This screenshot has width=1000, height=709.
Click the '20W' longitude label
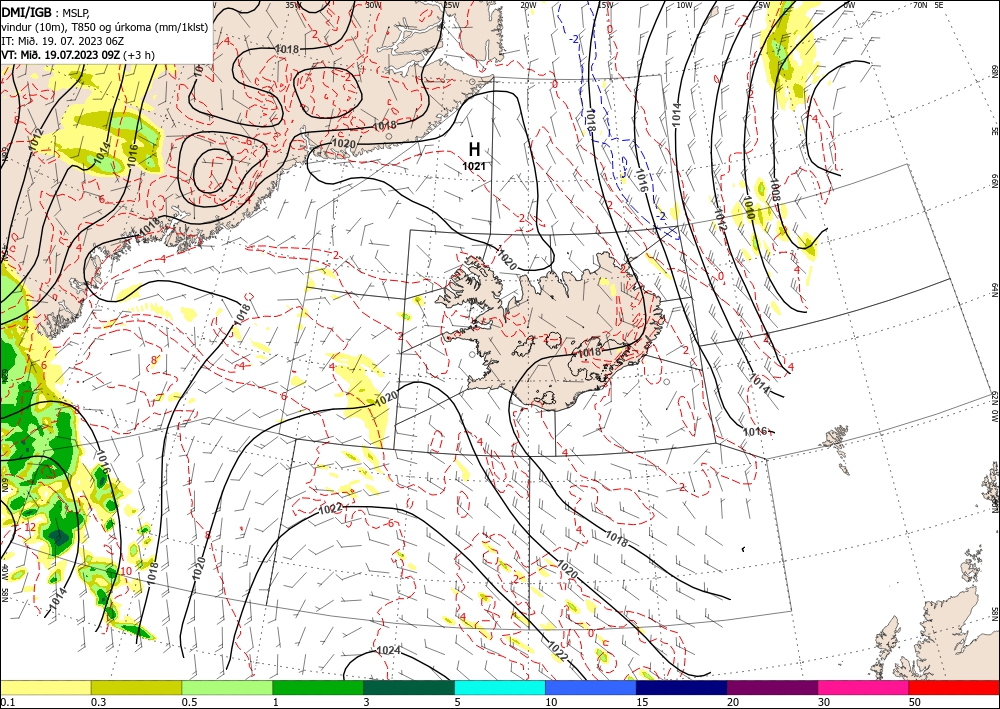tap(528, 5)
